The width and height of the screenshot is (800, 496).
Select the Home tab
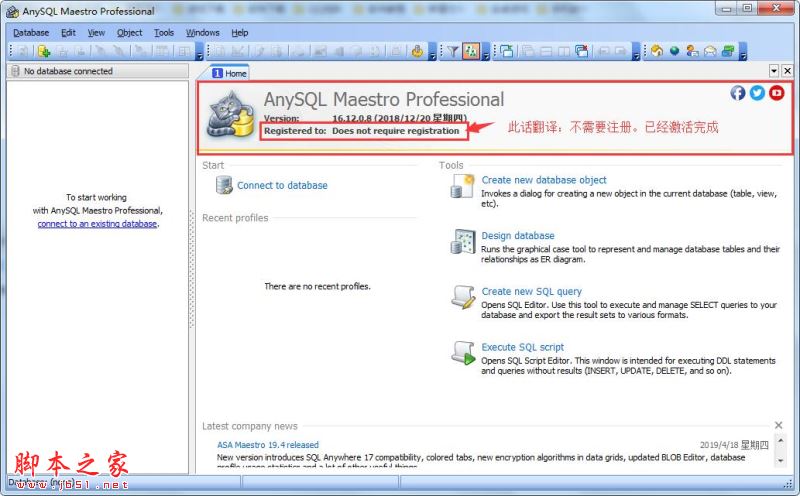[x=230, y=73]
